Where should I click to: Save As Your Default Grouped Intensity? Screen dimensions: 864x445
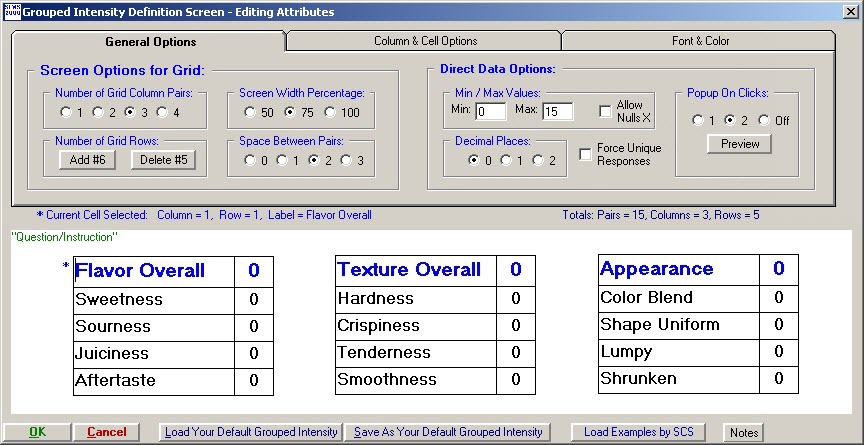(448, 432)
